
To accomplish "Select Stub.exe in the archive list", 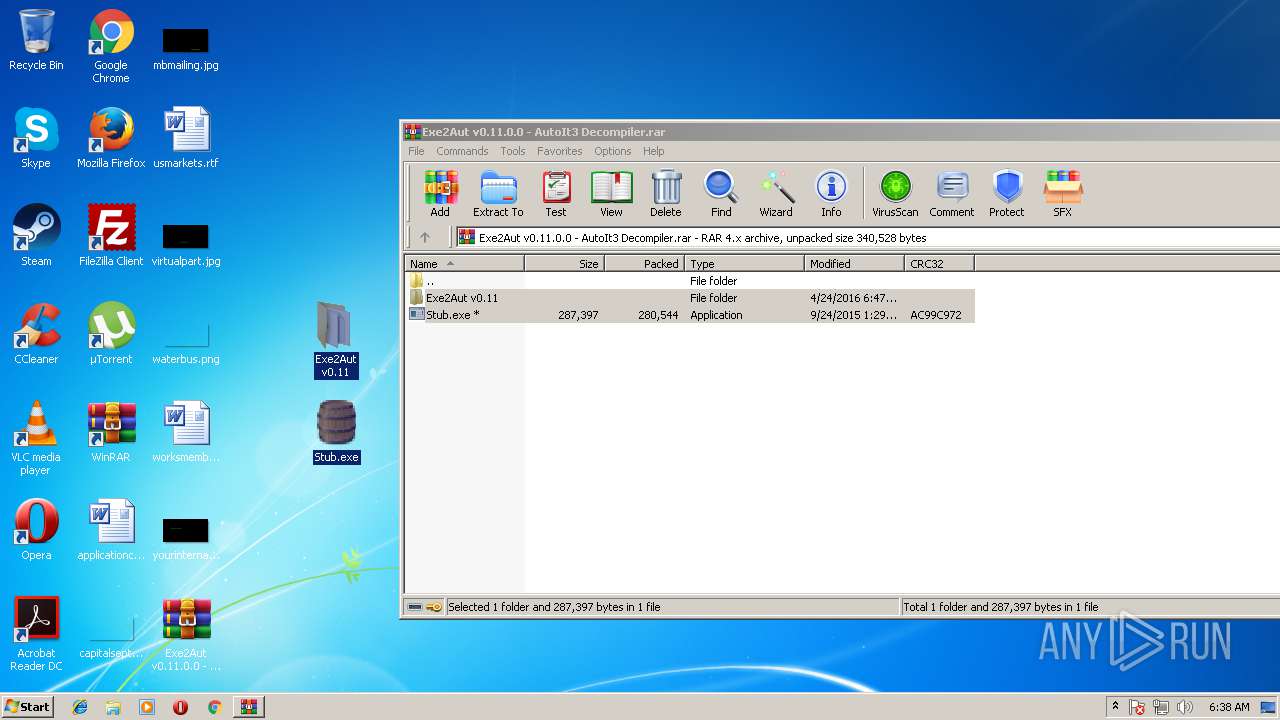I will point(689,315).
